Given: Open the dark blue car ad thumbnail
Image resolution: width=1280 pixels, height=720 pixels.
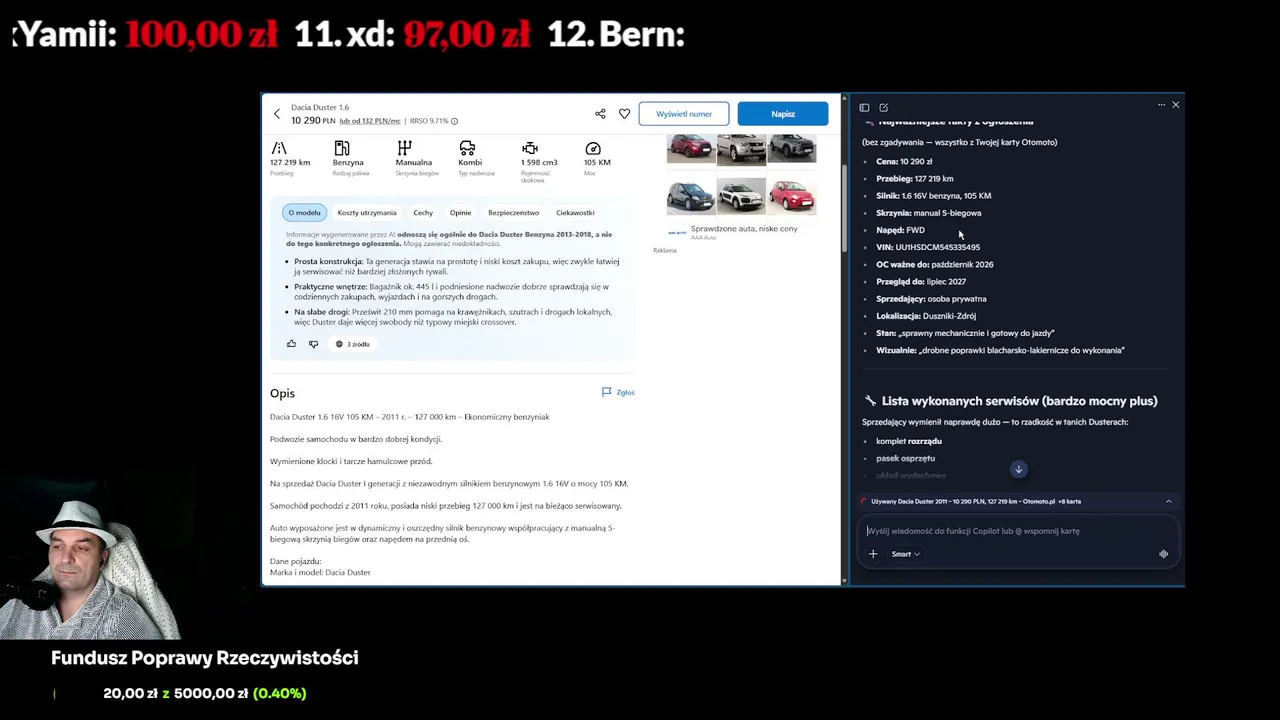Looking at the screenshot, I should [691, 197].
